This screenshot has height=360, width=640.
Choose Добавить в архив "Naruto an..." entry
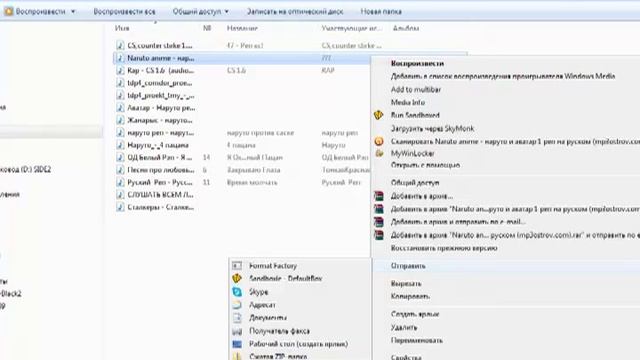(x=515, y=209)
